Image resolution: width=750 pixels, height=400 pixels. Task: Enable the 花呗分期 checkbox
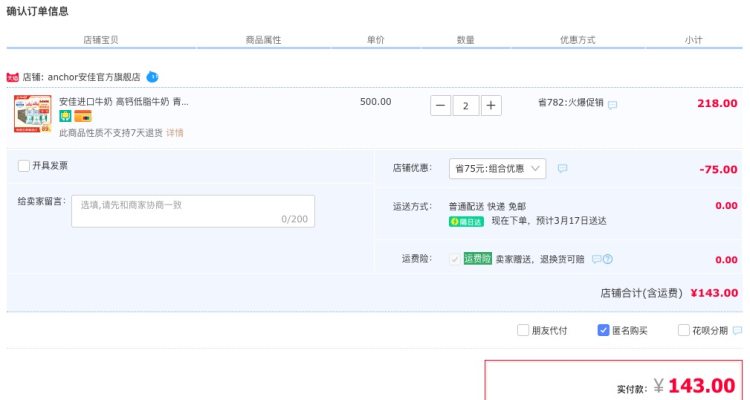coord(684,330)
